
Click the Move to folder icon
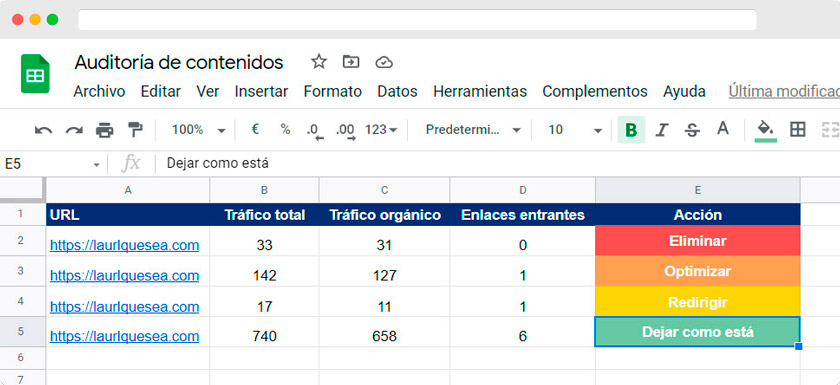pyautogui.click(x=351, y=62)
